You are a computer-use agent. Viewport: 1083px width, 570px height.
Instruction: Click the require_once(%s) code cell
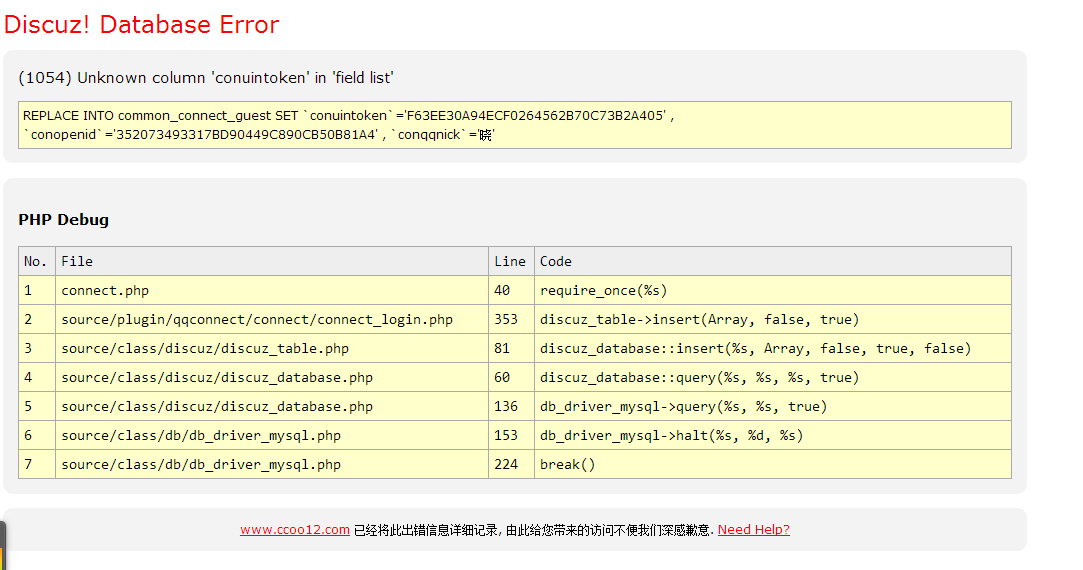[603, 290]
